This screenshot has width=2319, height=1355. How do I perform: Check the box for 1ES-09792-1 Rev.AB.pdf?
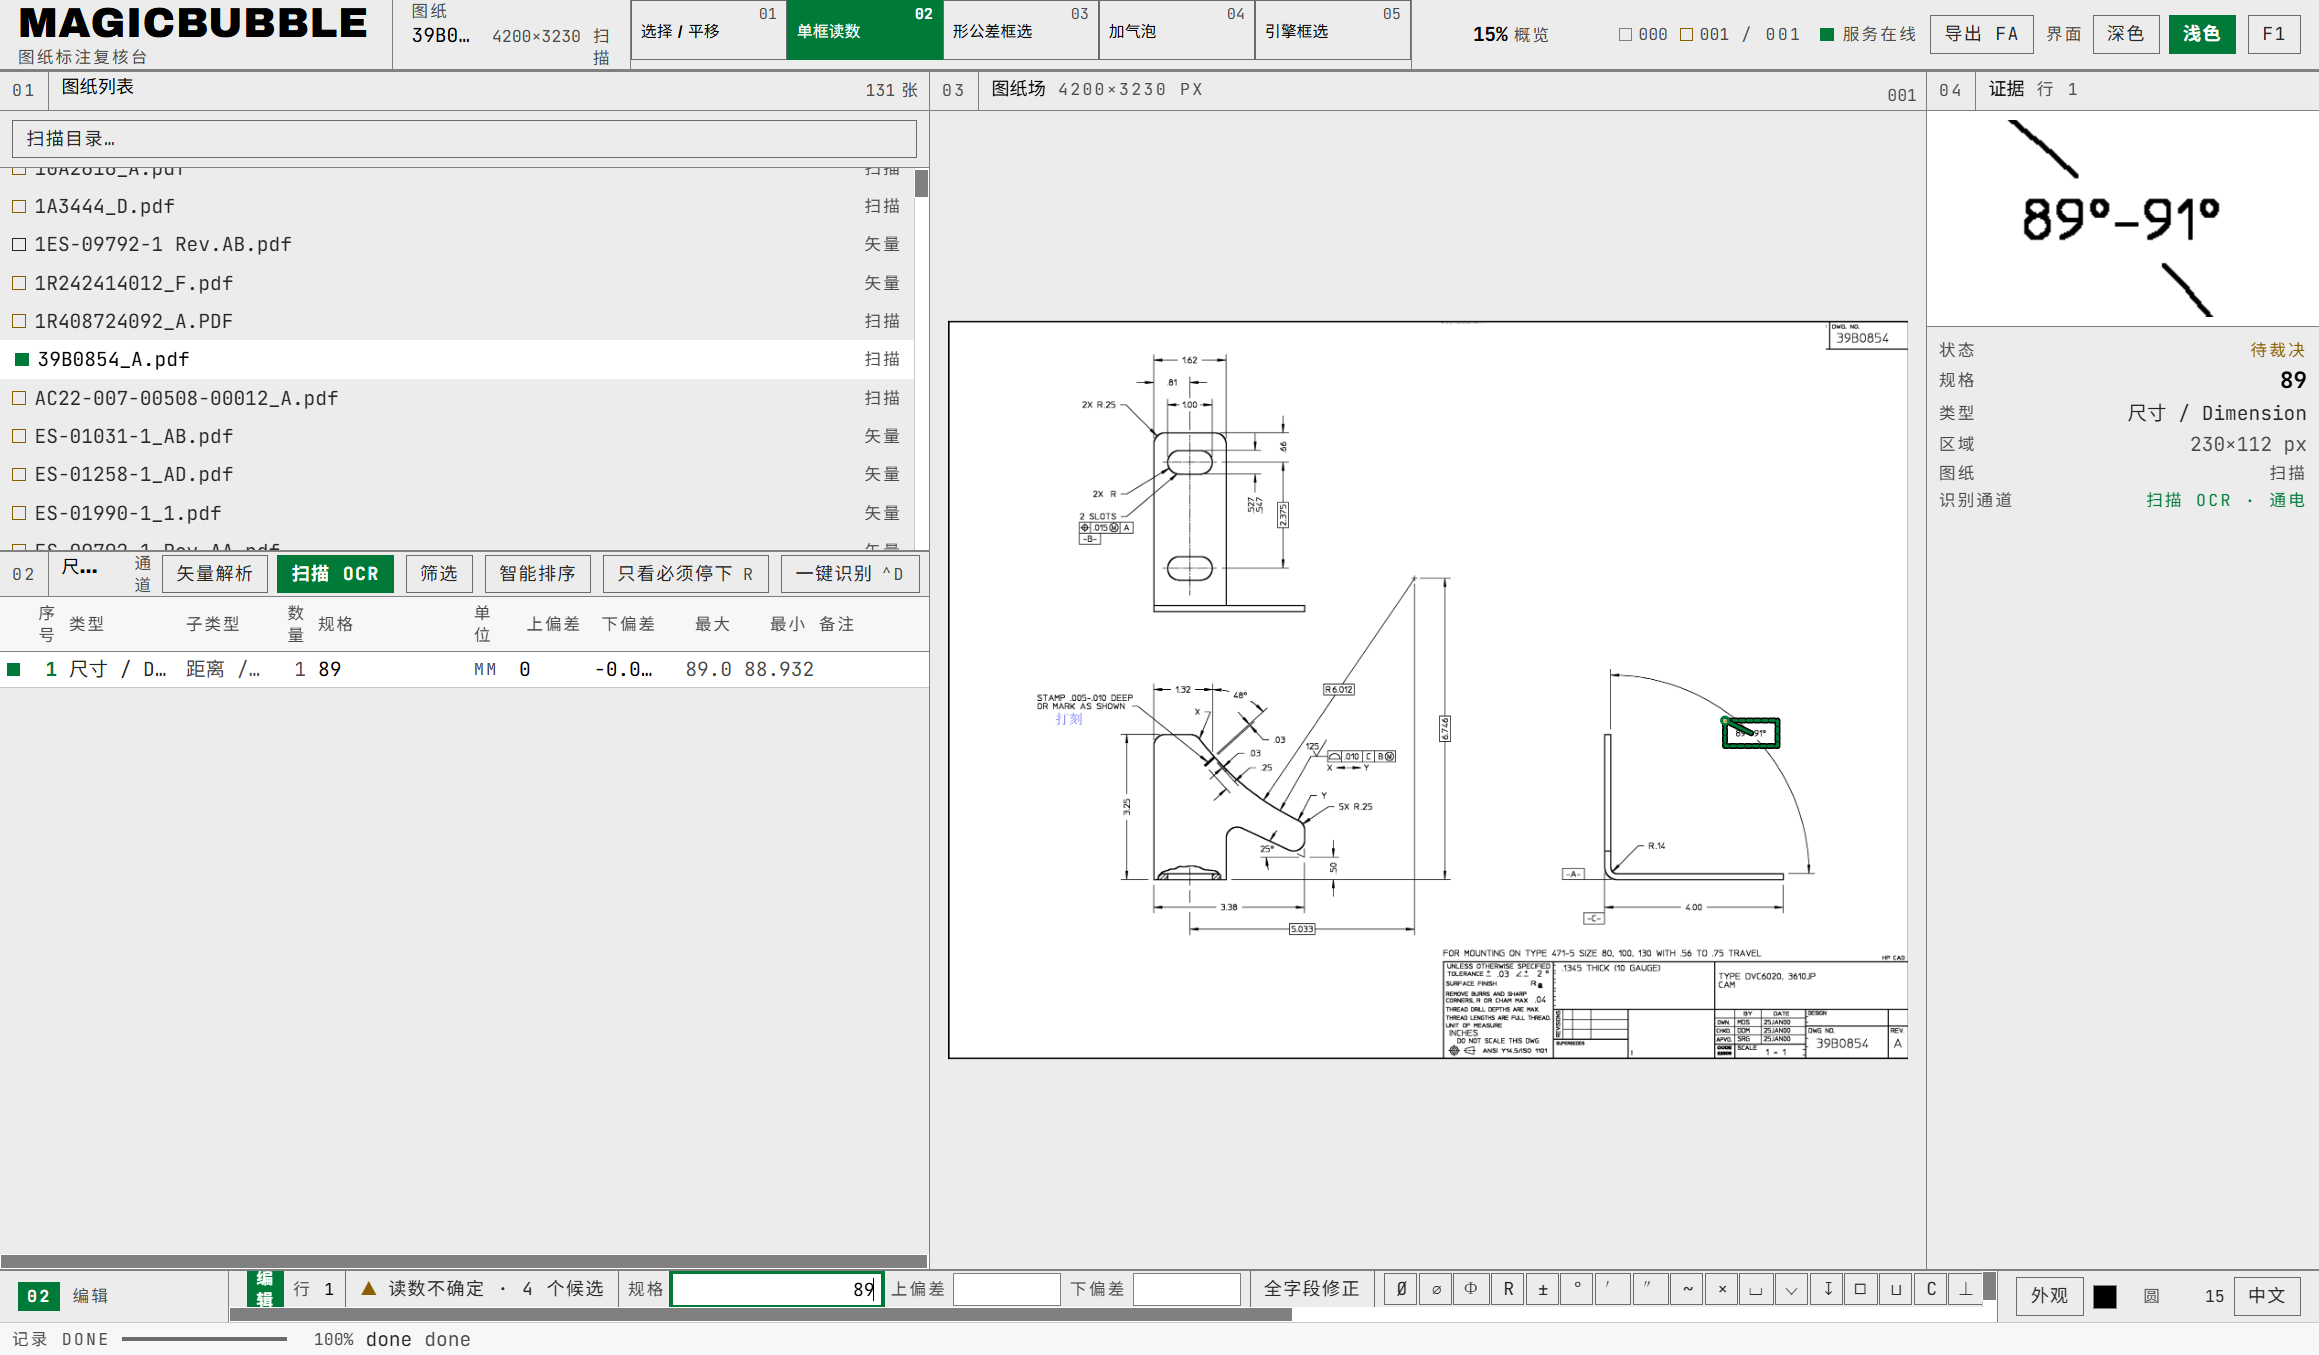pos(19,244)
